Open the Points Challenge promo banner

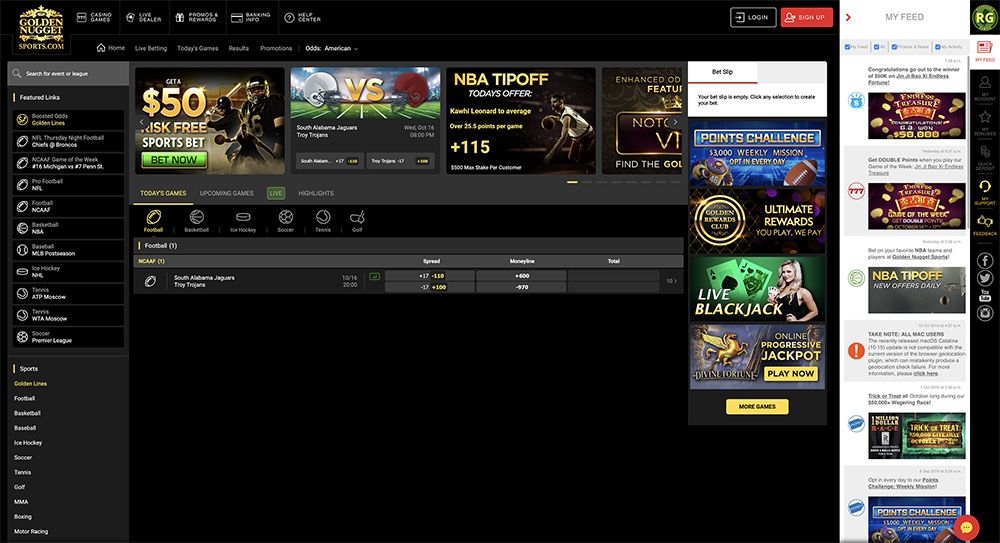757,154
